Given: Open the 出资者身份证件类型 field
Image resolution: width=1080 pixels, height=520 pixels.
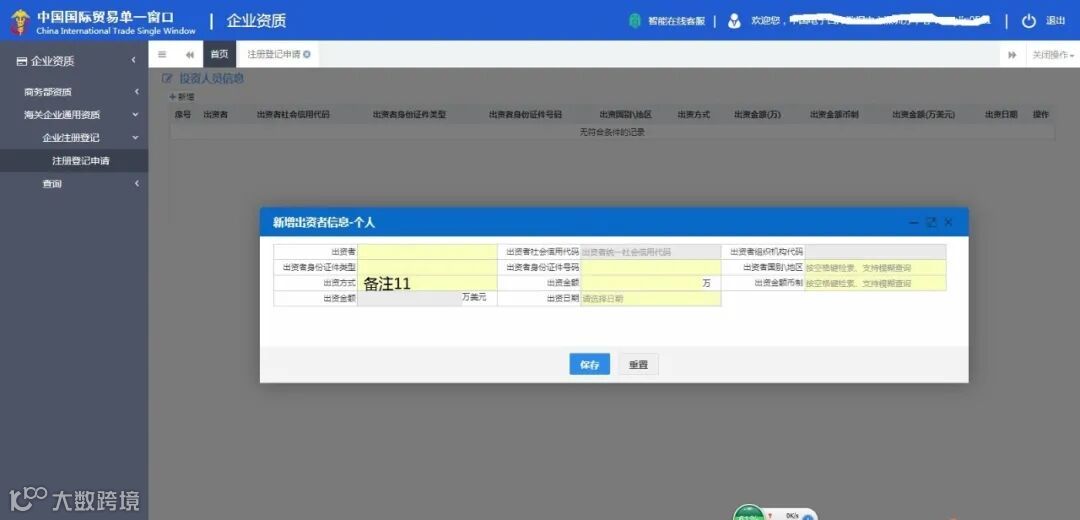Looking at the screenshot, I should coord(427,267).
